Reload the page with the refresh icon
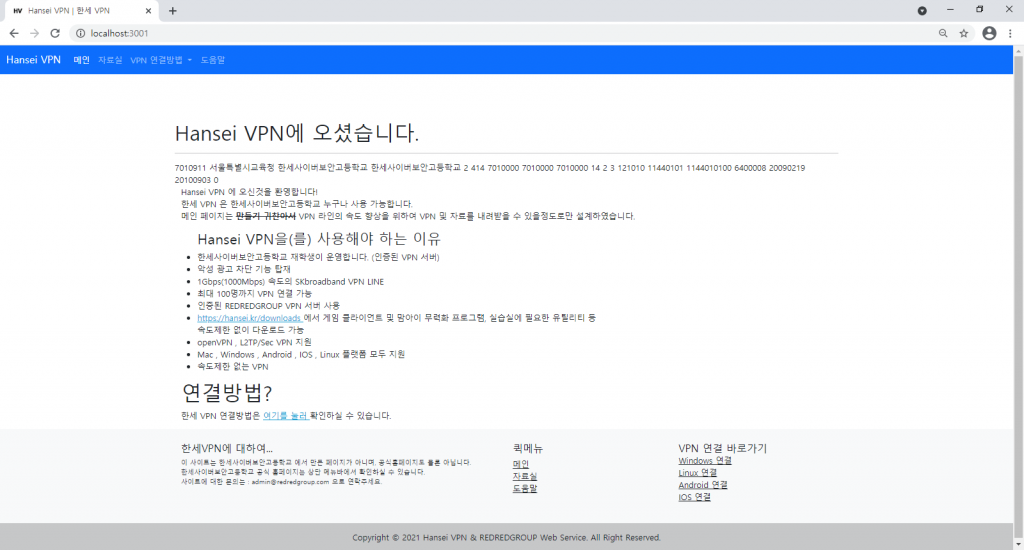Viewport: 1024px width, 550px height. (55, 33)
